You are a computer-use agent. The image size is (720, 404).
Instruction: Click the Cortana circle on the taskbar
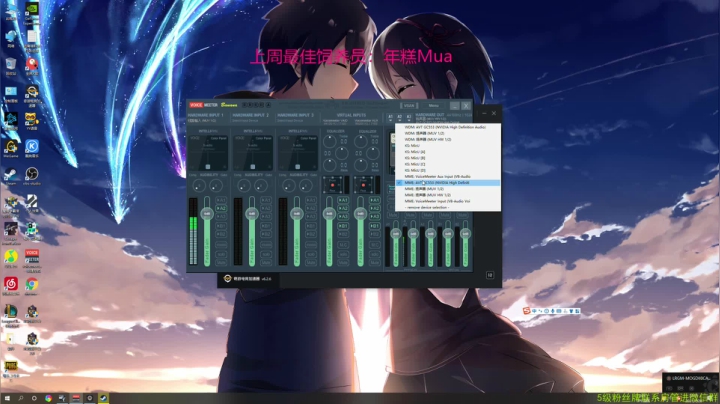(34, 398)
